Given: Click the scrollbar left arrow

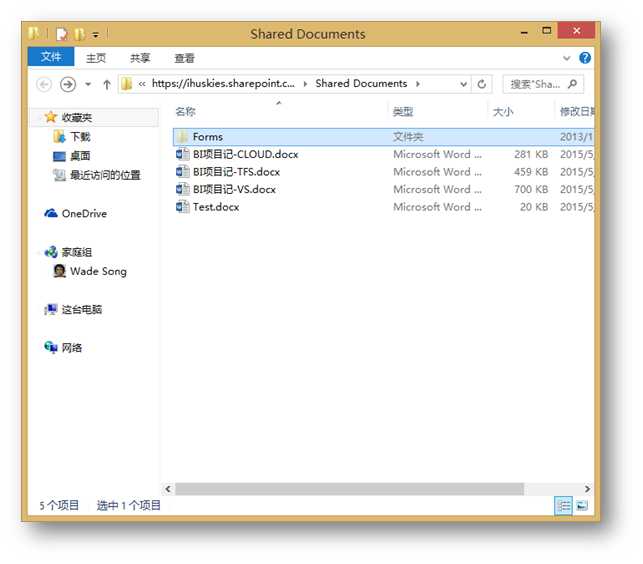Looking at the screenshot, I should [x=168, y=489].
